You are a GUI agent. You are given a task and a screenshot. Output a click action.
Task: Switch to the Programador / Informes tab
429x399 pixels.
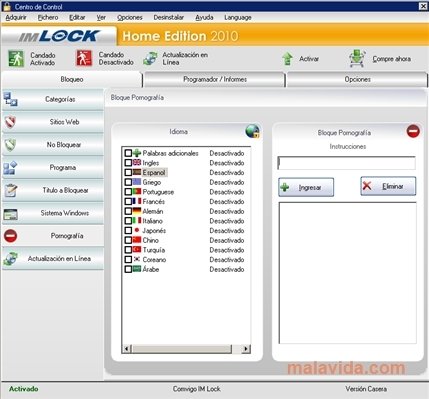click(x=215, y=79)
